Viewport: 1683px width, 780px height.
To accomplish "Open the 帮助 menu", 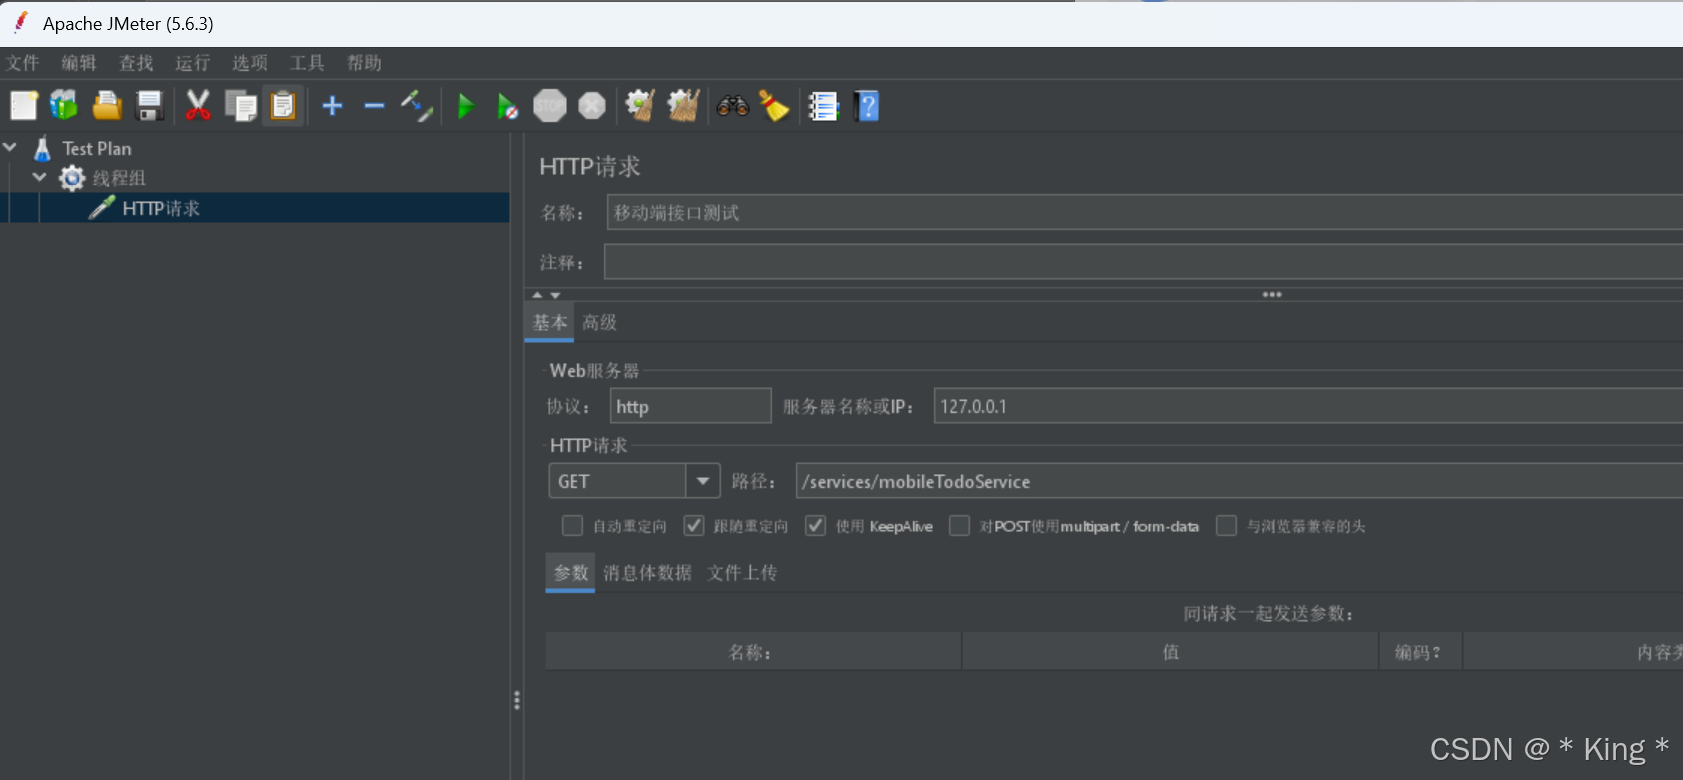I will coord(364,63).
